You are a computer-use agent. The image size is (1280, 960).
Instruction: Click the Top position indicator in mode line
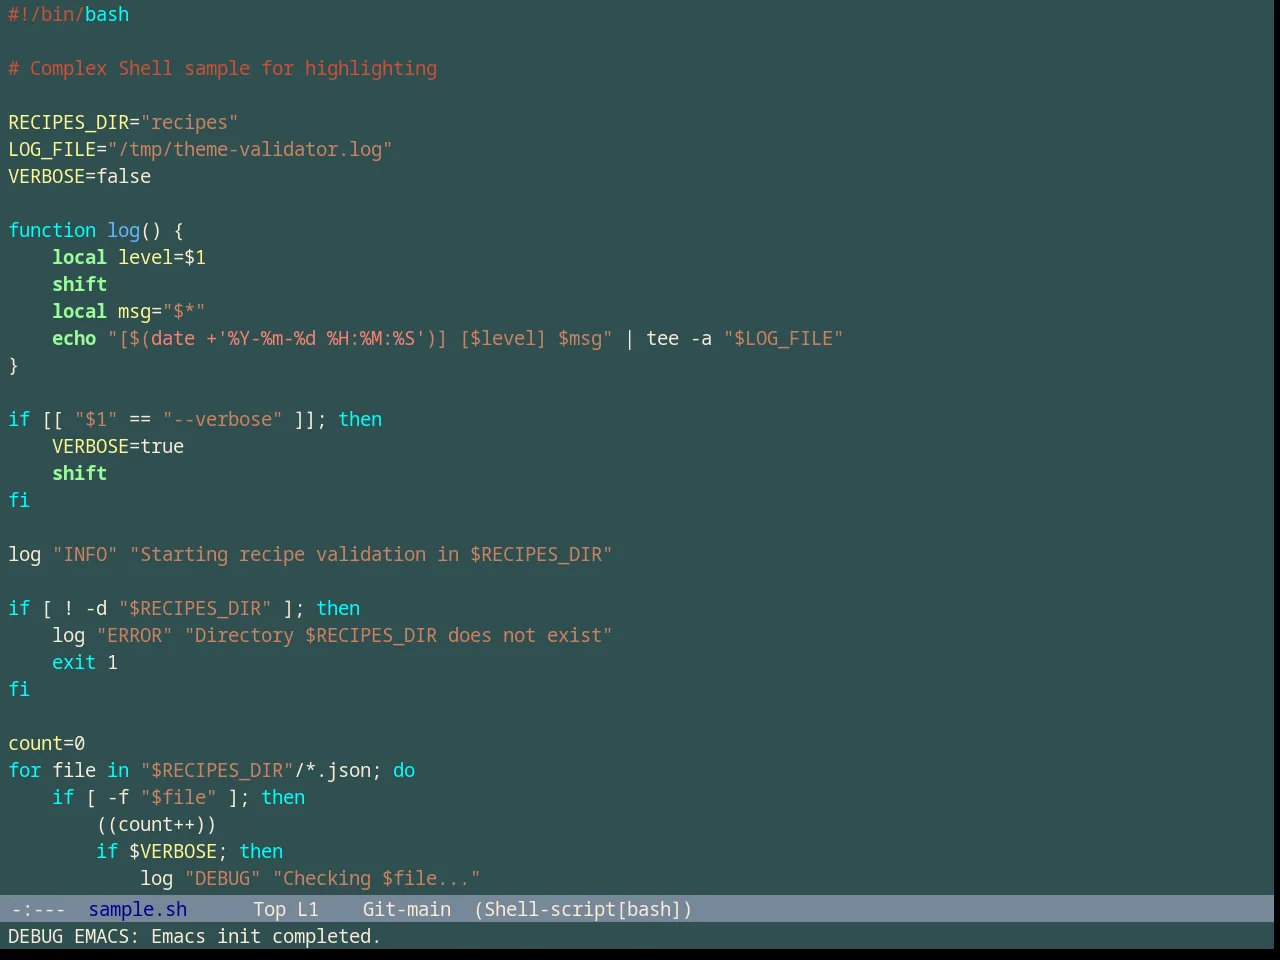click(269, 909)
